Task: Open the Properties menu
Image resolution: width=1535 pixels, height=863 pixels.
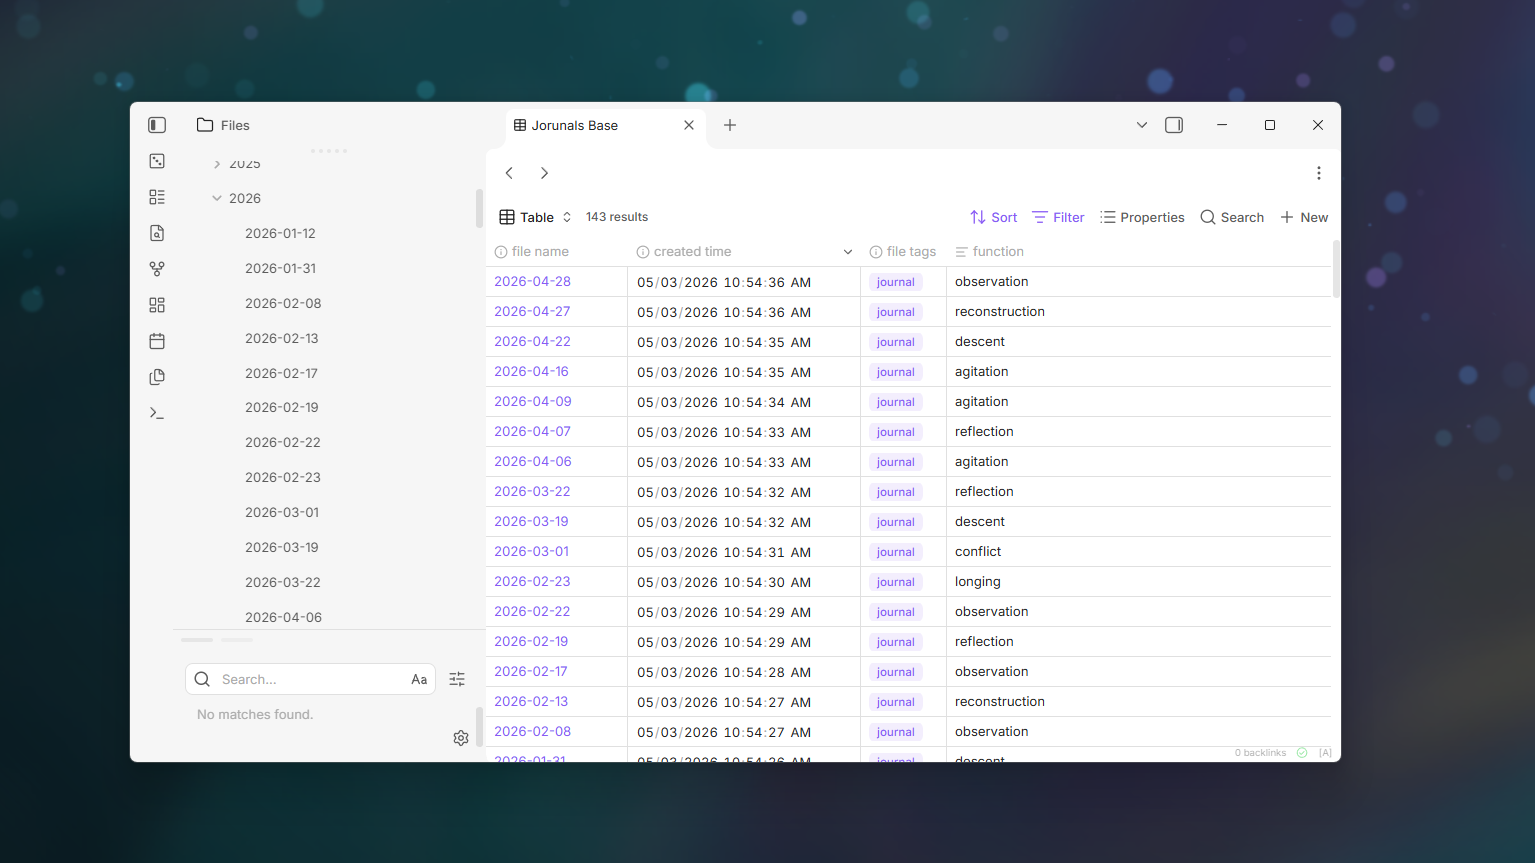Action: [x=1142, y=217]
